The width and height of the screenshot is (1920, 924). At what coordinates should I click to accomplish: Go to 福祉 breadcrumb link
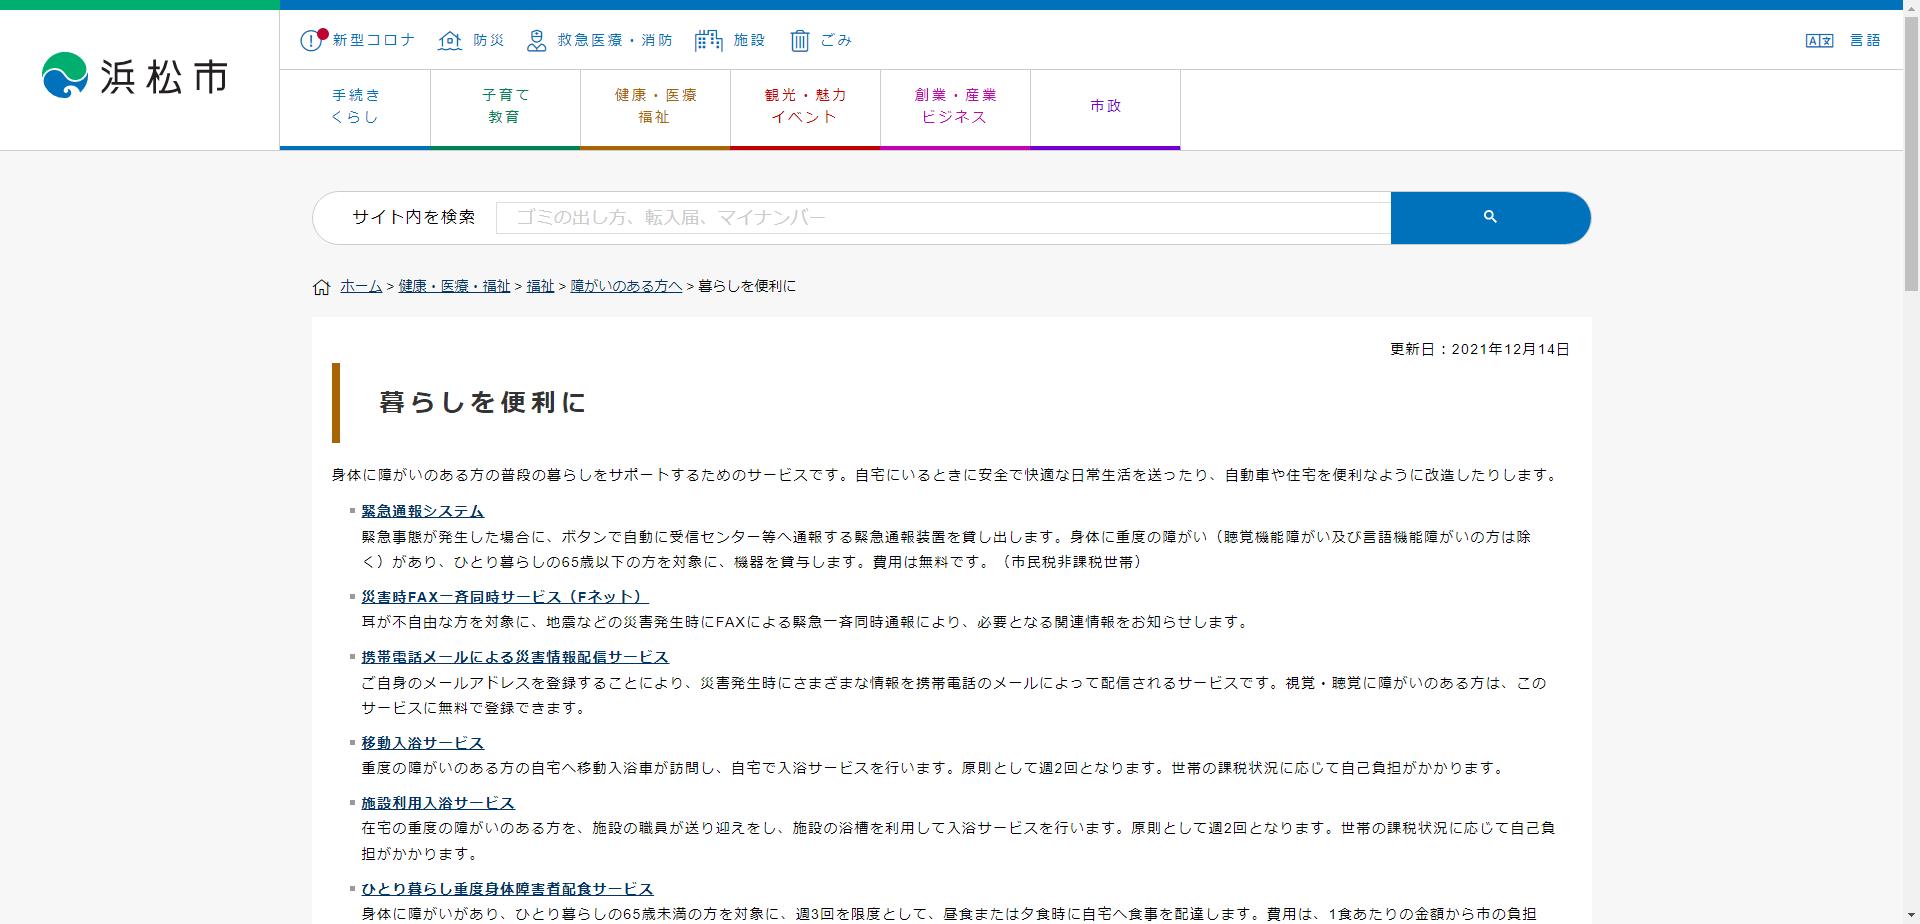pyautogui.click(x=540, y=286)
